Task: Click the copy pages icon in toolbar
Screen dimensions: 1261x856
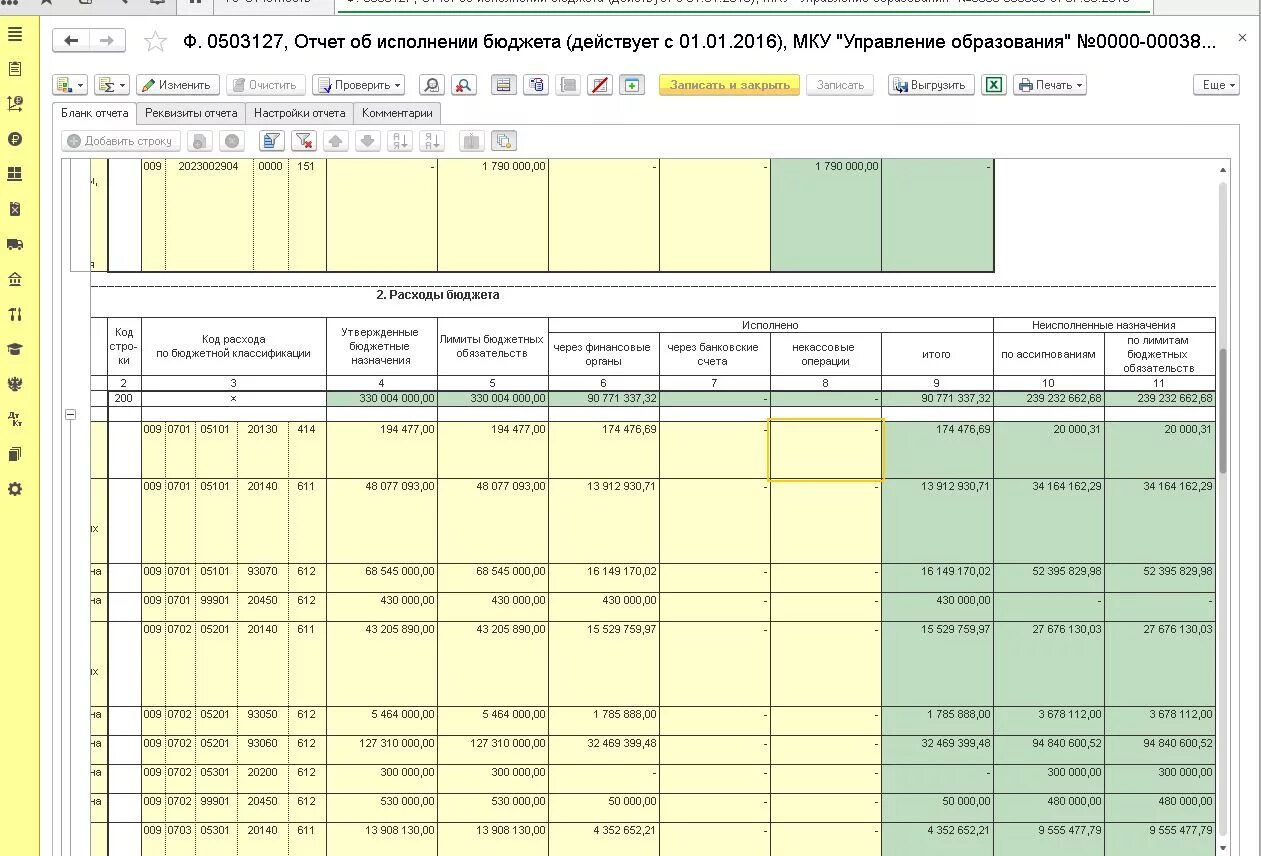Action: [536, 85]
